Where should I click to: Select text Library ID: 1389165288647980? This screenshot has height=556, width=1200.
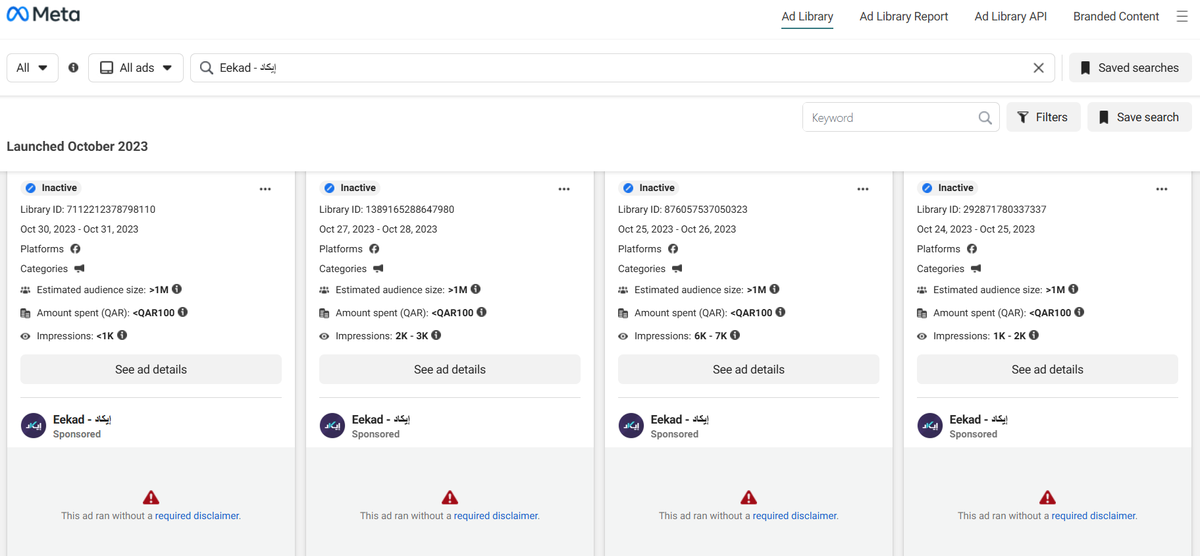coord(387,210)
